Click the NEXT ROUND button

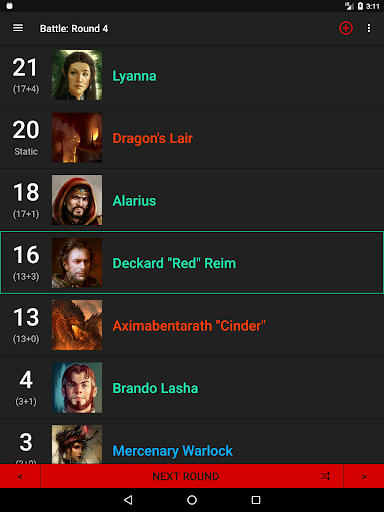[186, 476]
